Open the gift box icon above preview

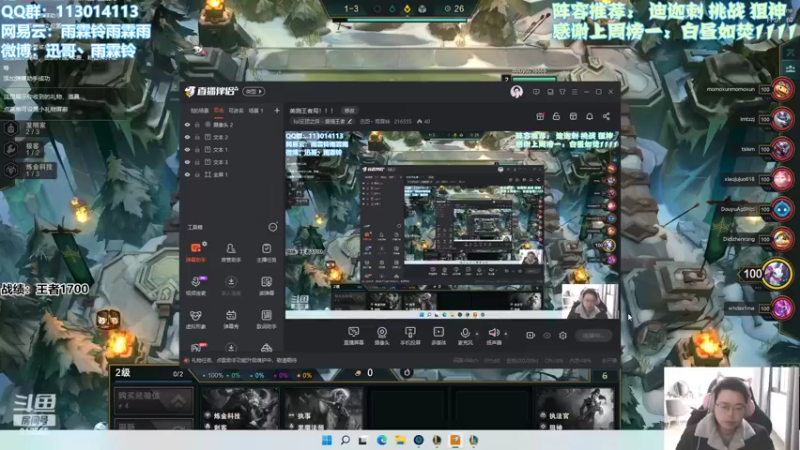[540, 116]
